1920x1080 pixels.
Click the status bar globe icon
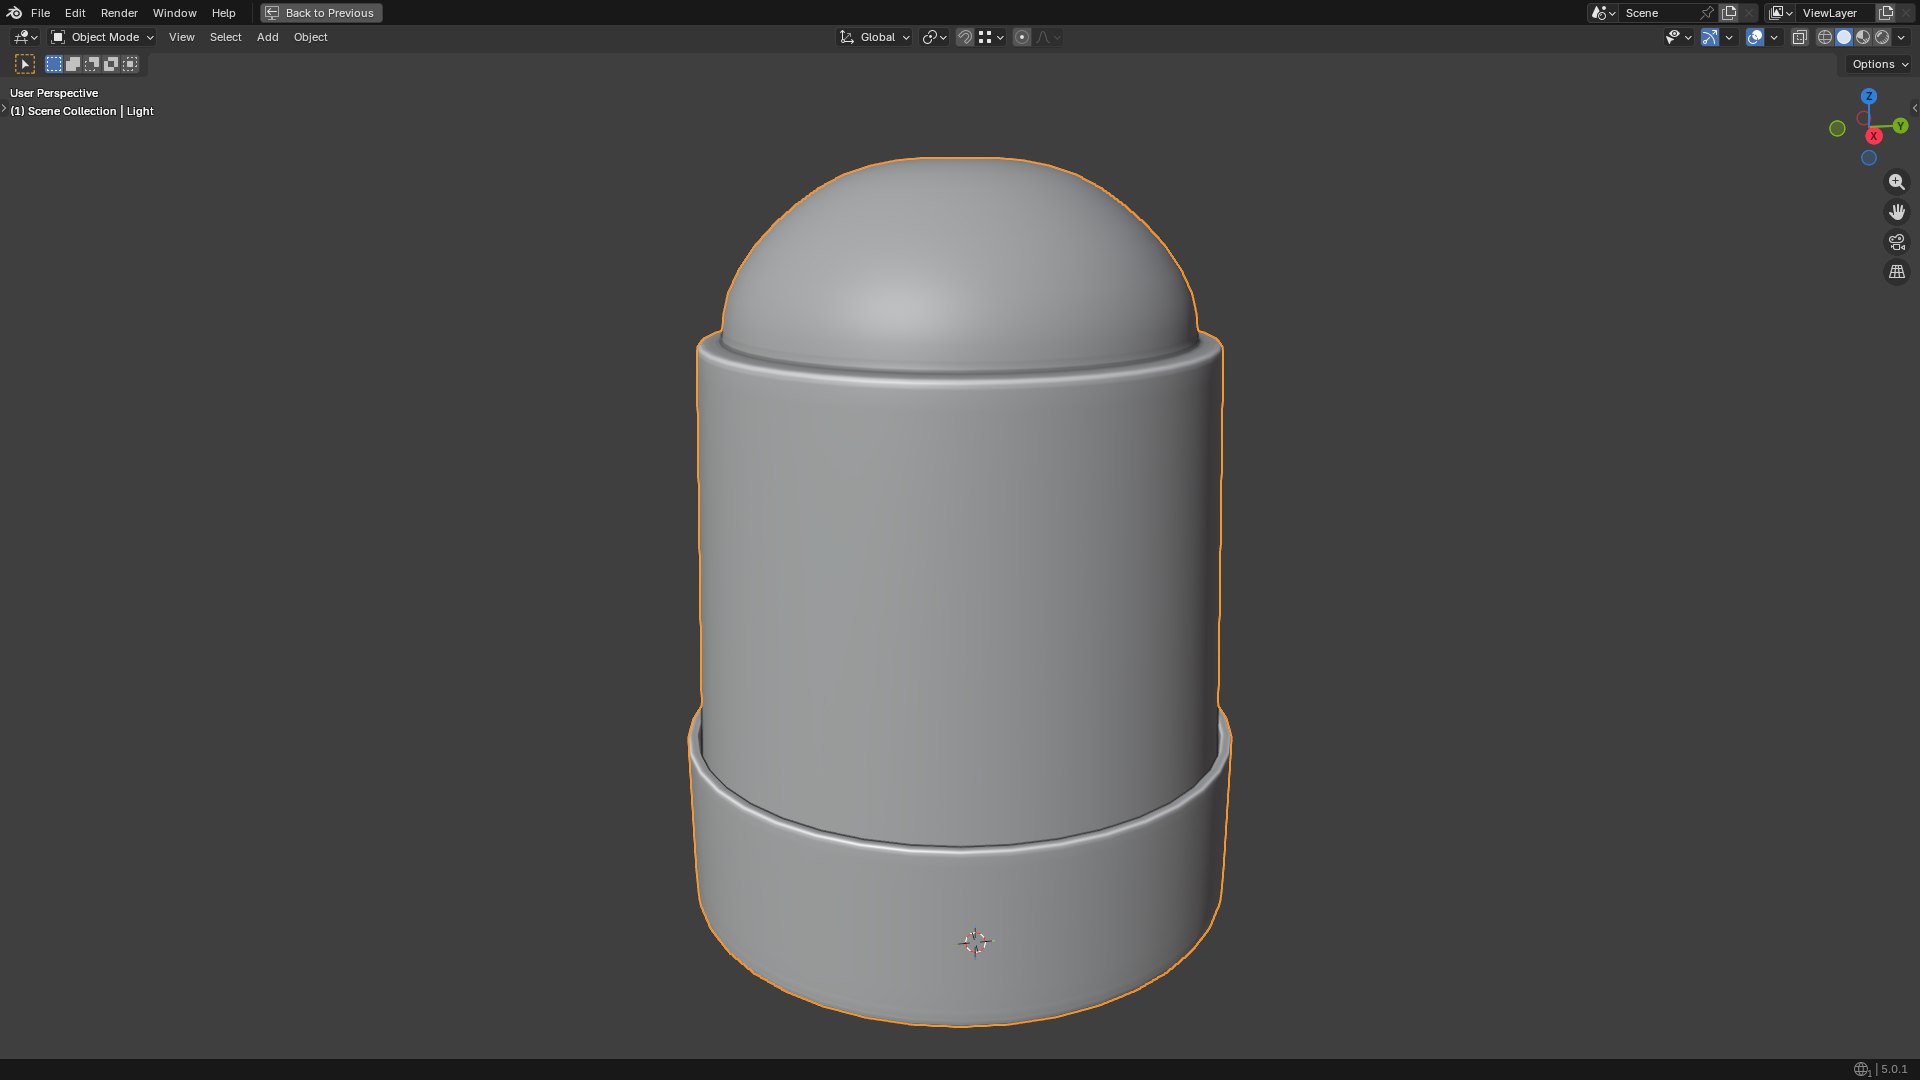tap(1861, 1069)
